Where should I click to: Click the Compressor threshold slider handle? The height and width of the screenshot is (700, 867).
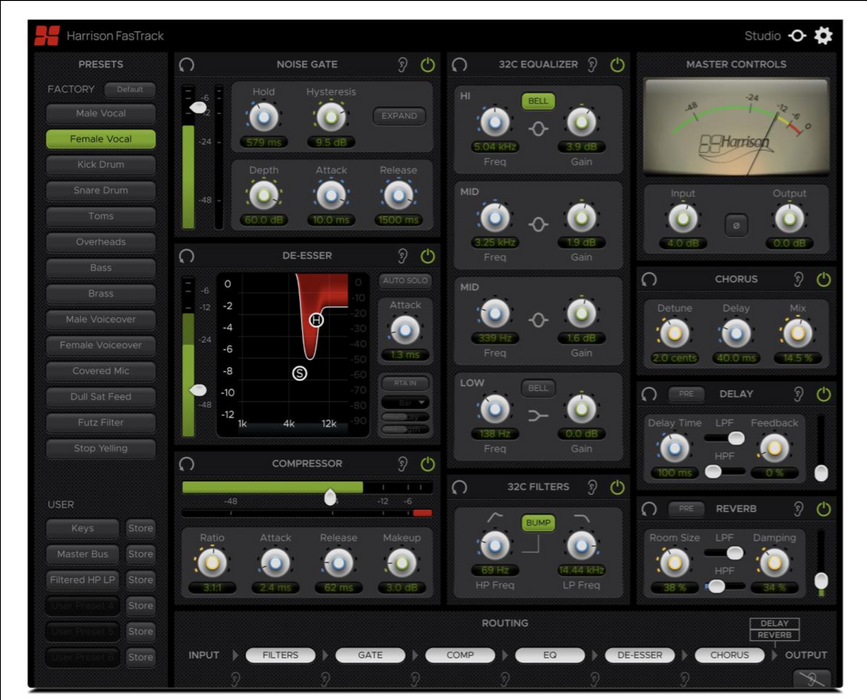tap(330, 497)
